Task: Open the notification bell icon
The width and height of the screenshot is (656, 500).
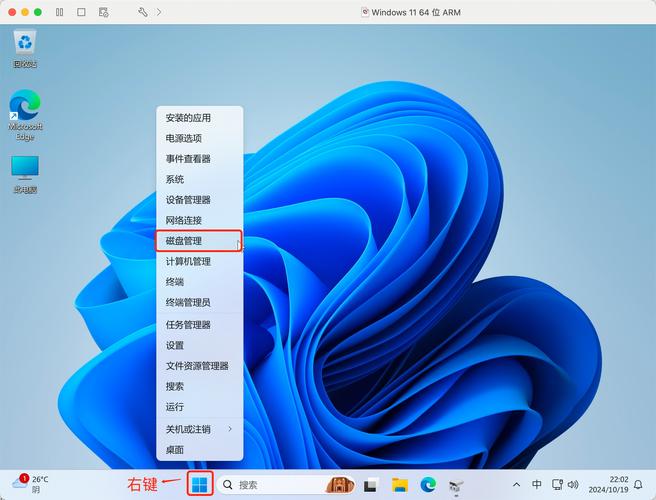Action: [638, 485]
